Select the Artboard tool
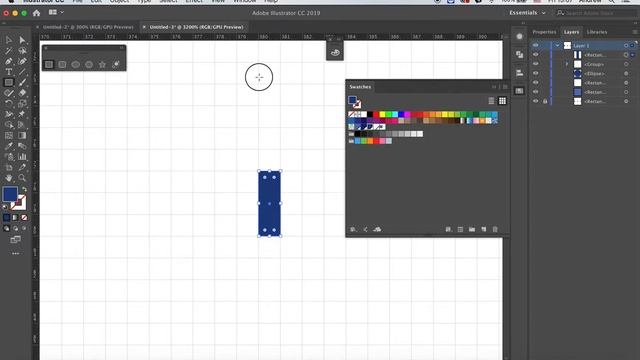This screenshot has width=640, height=360. pos(9,167)
